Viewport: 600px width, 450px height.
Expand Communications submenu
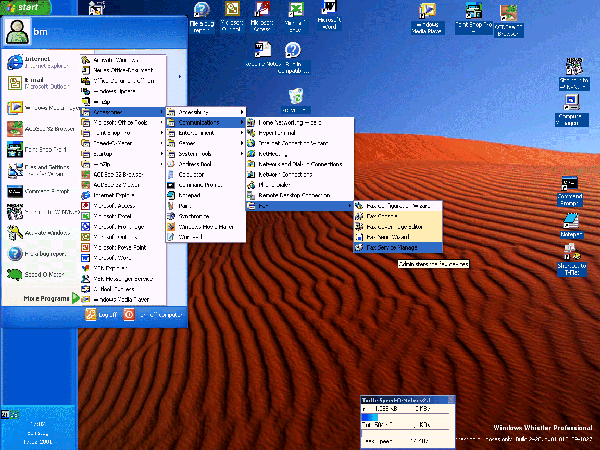click(205, 122)
